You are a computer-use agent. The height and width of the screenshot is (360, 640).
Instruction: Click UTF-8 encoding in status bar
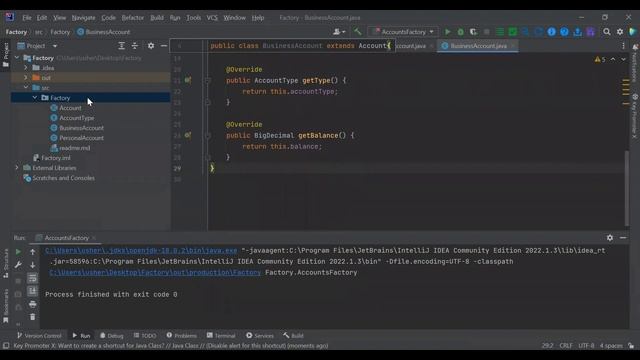click(x=586, y=345)
